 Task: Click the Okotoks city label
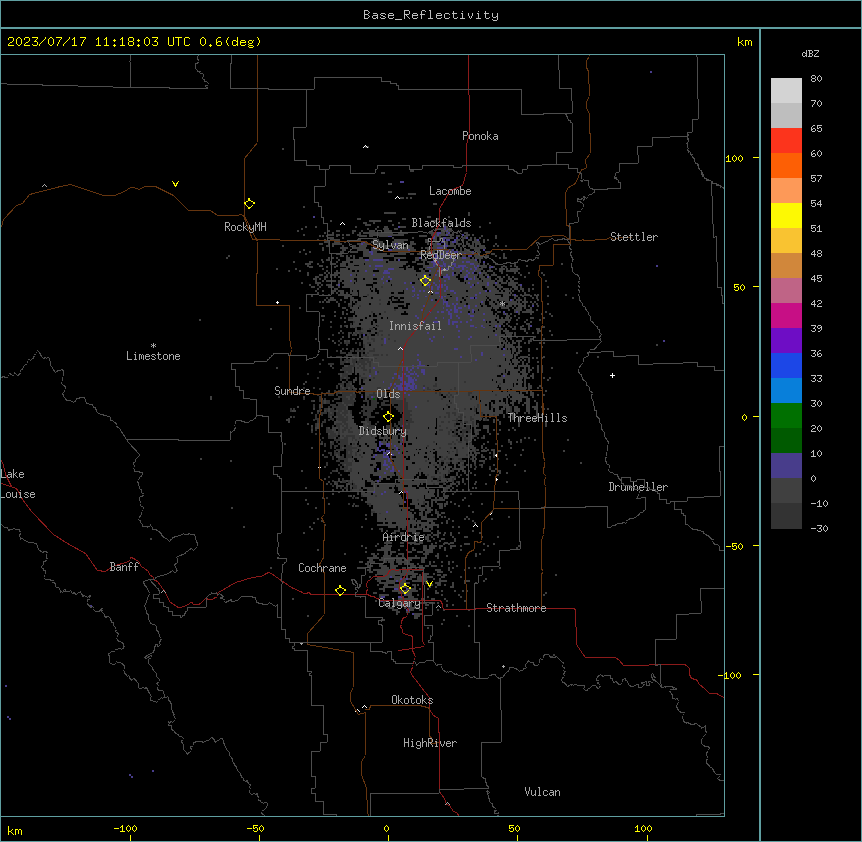click(412, 700)
